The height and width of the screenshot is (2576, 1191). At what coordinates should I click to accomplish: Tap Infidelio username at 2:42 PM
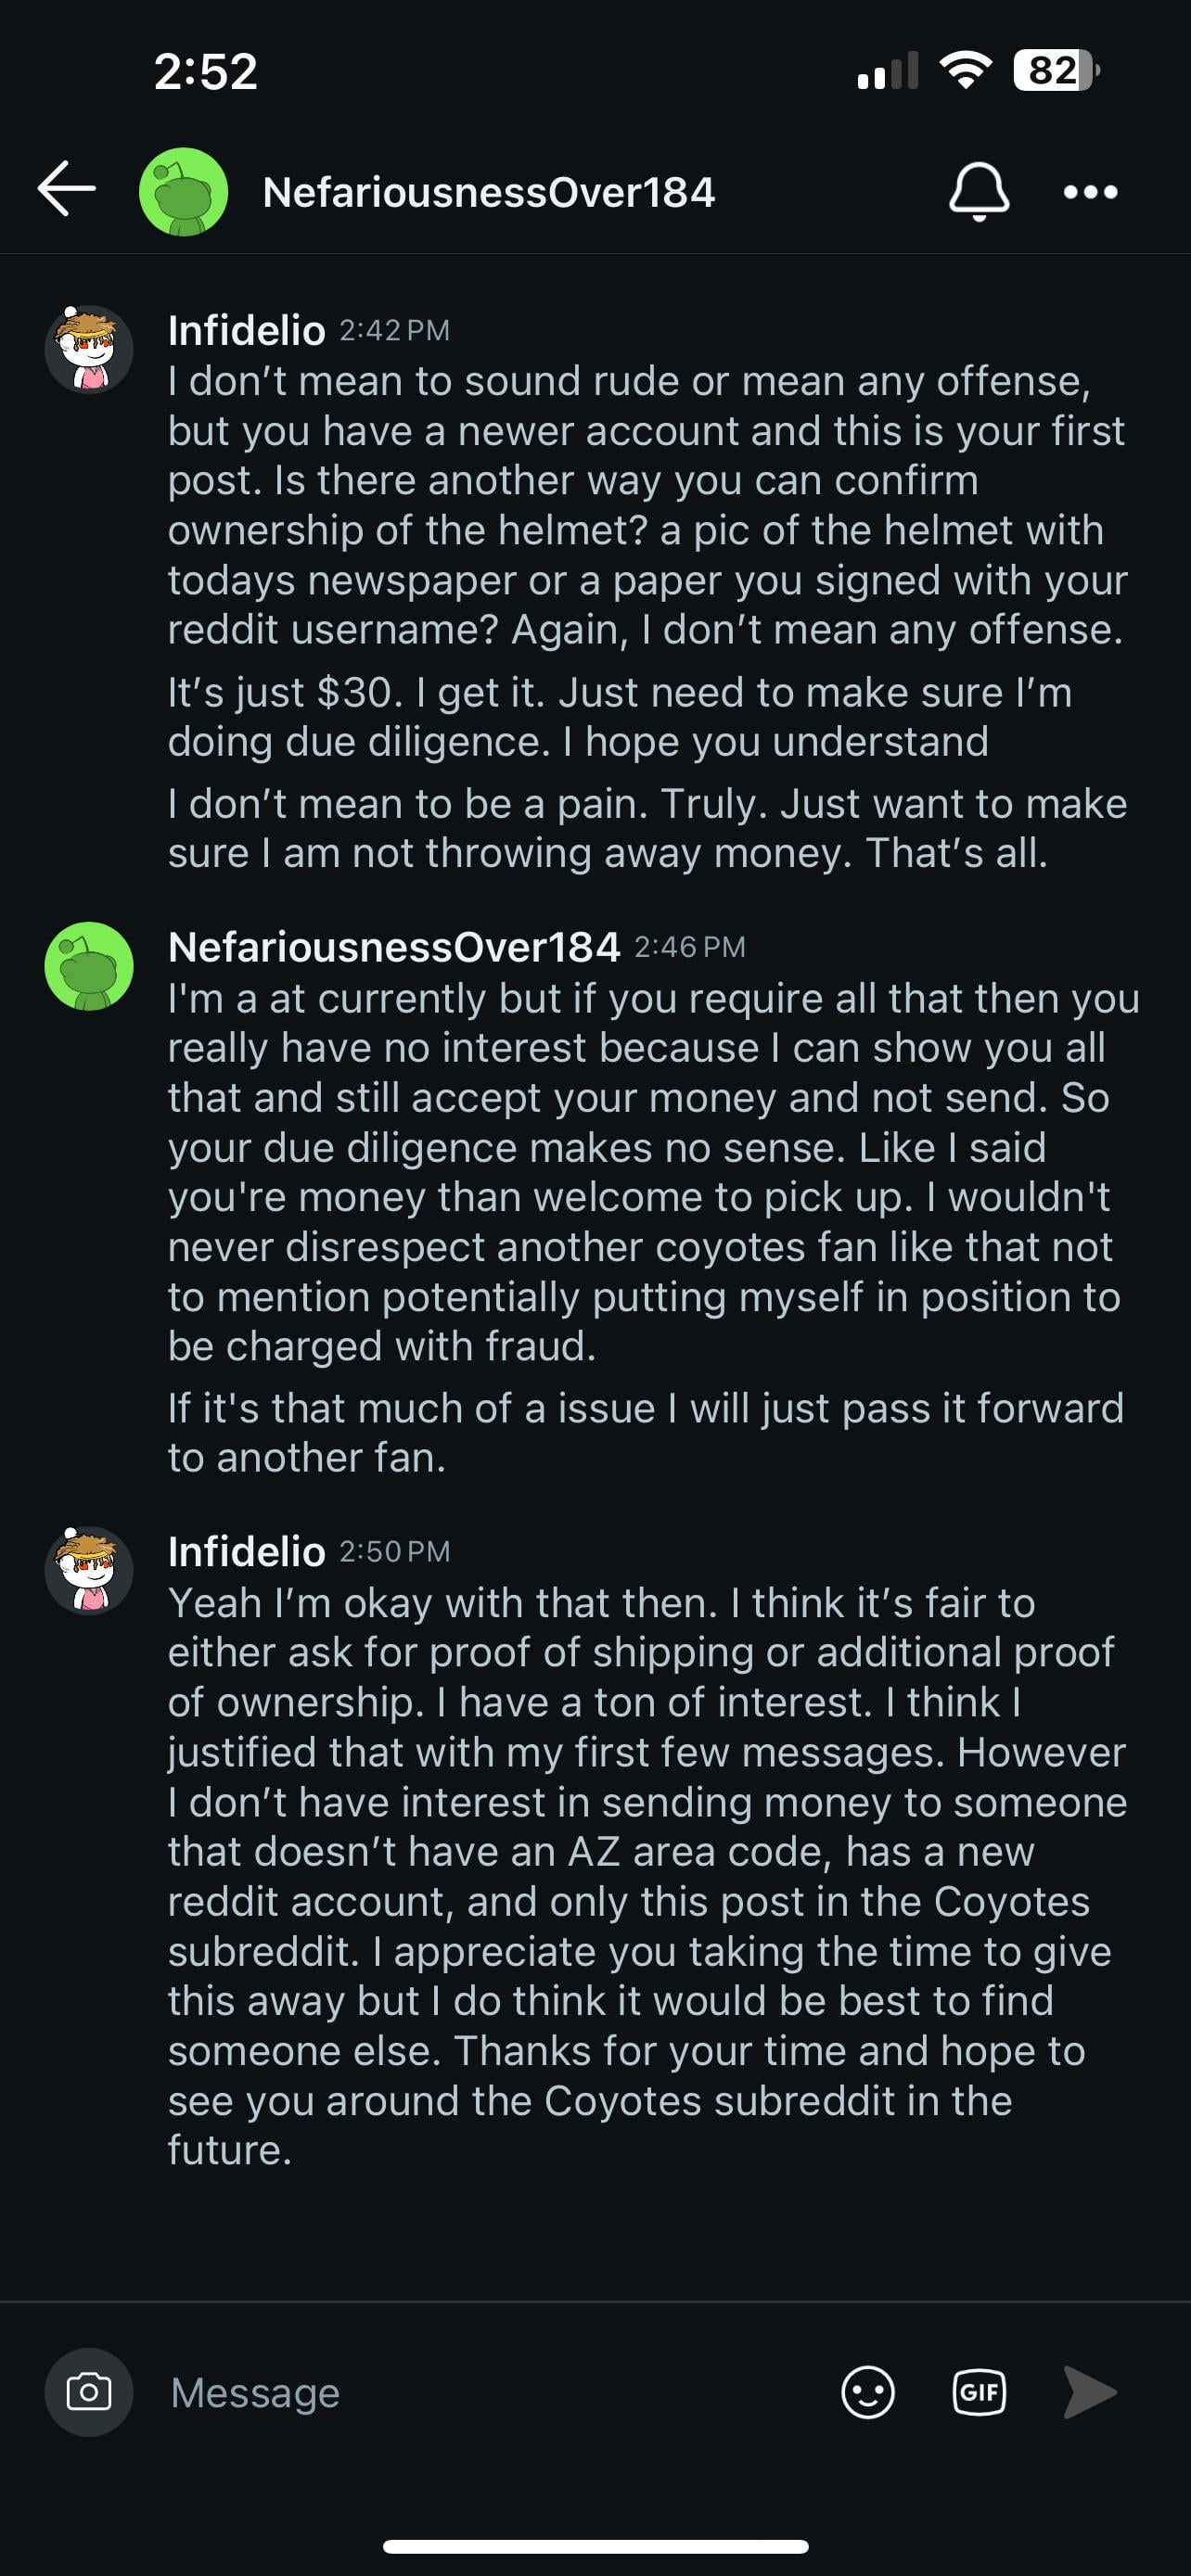coord(246,330)
